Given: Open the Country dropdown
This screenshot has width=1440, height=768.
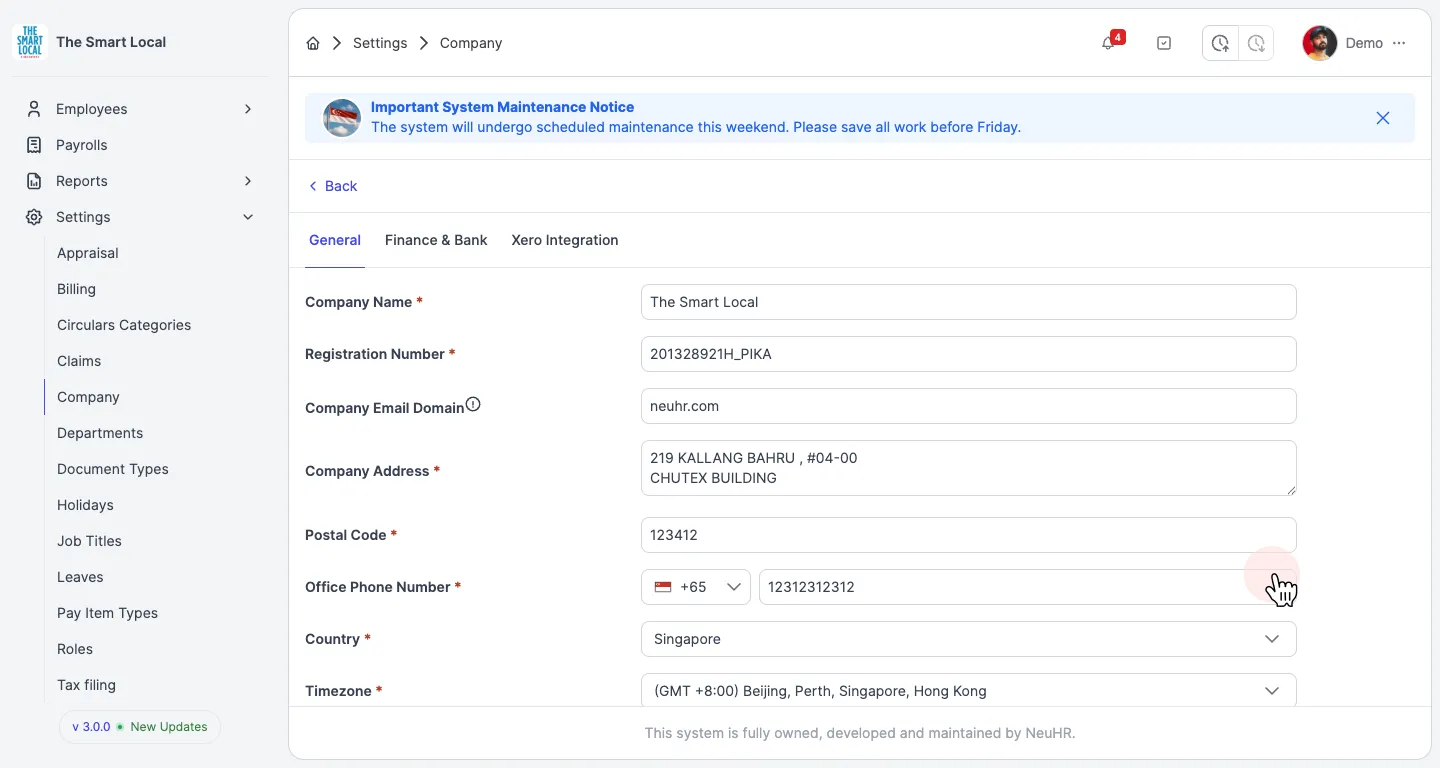Looking at the screenshot, I should [968, 639].
